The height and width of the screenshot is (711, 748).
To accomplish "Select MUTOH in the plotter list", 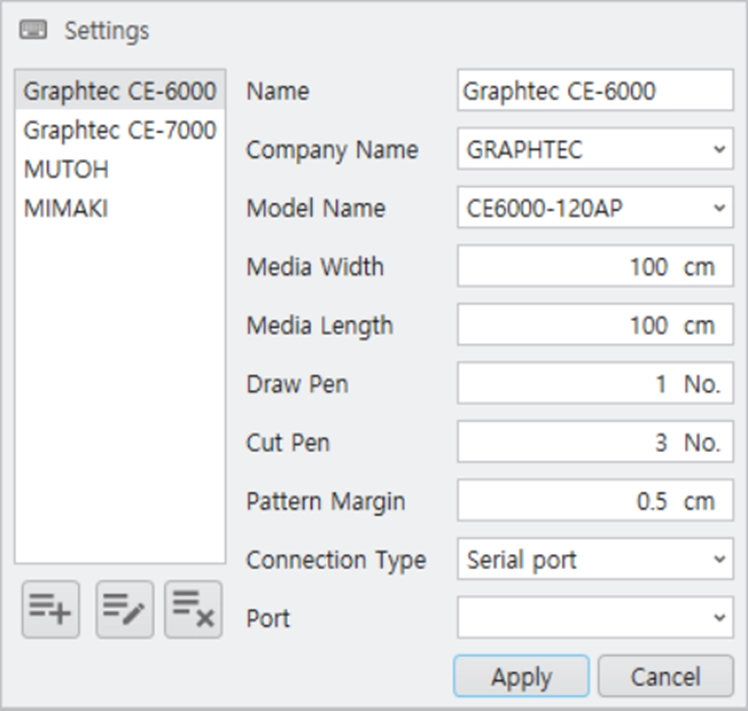I will 120,169.
